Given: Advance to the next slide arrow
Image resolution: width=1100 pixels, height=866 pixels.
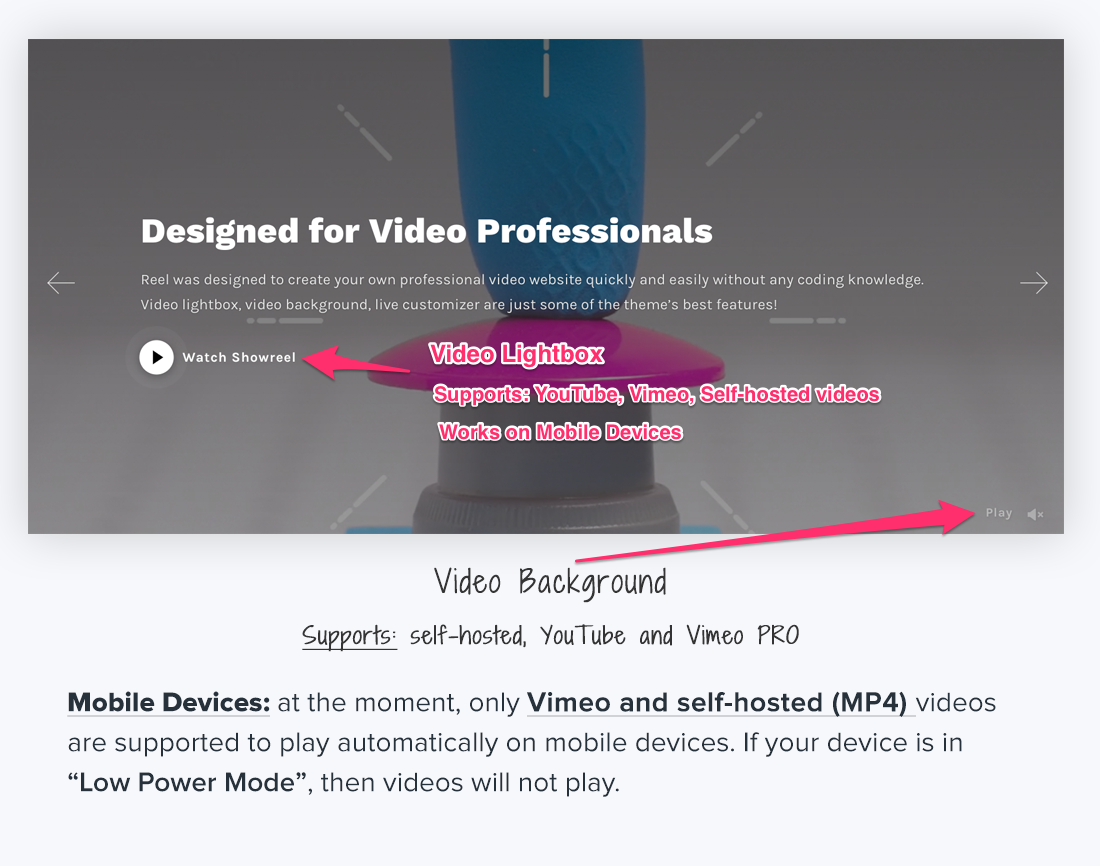Looking at the screenshot, I should 1033,283.
